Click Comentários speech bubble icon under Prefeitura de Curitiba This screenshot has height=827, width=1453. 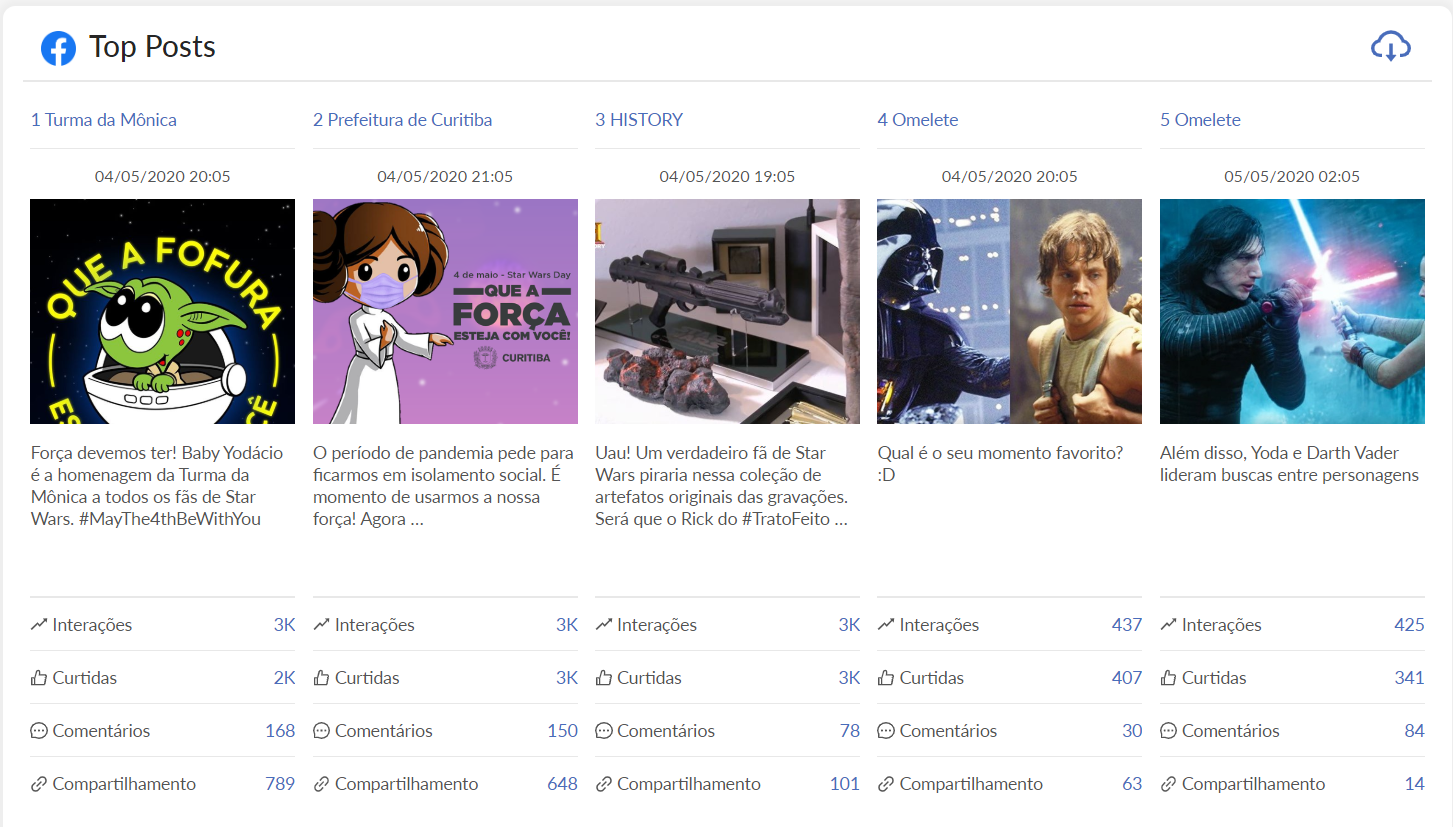pos(321,731)
